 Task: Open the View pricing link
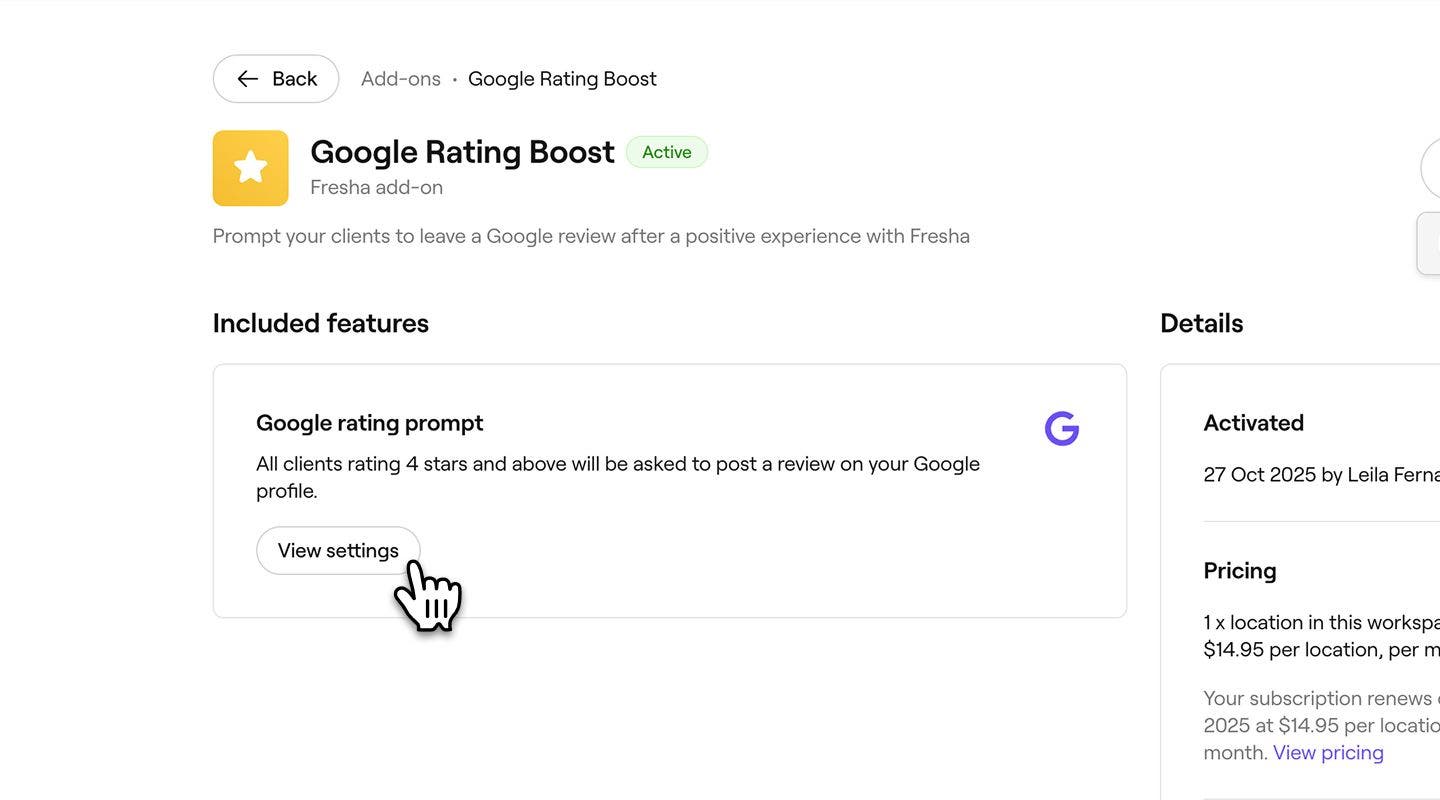[1328, 753]
